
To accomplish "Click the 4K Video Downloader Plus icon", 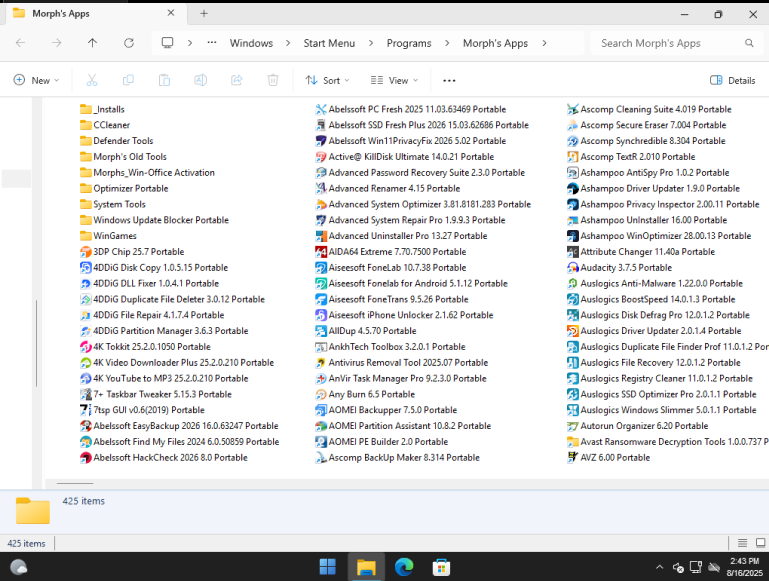I will [x=86, y=363].
